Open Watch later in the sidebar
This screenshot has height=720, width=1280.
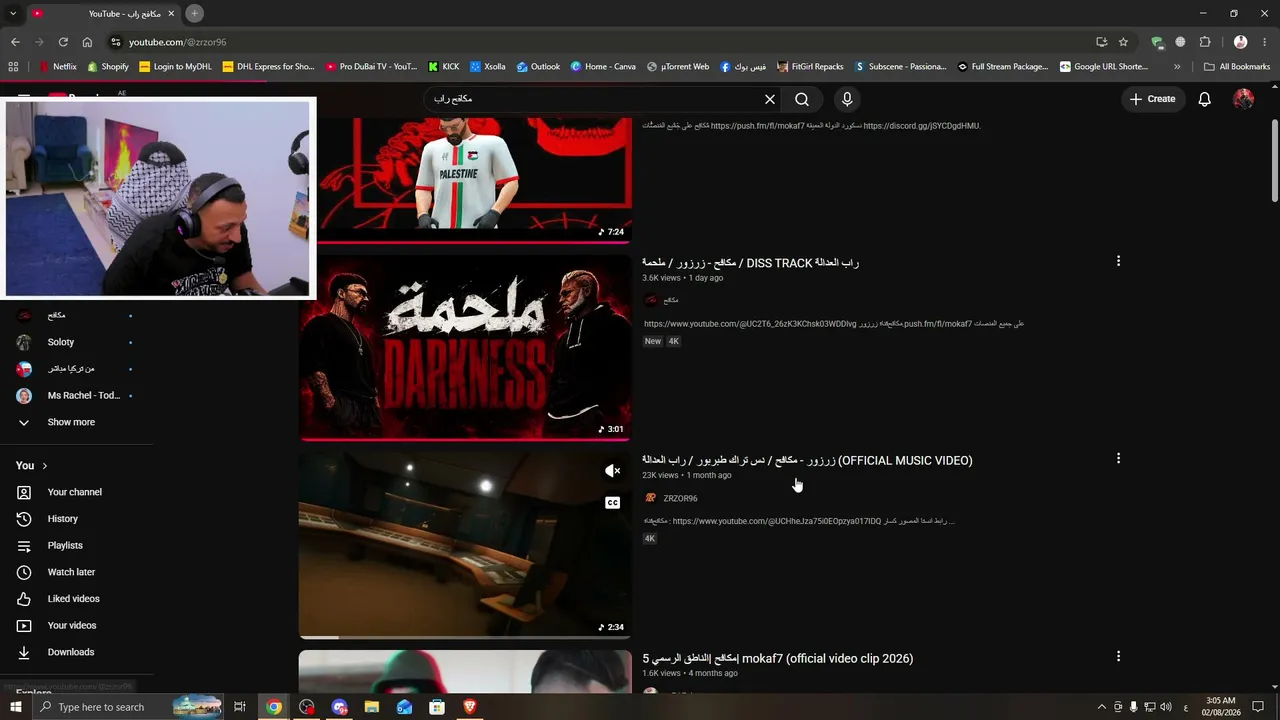(x=71, y=572)
